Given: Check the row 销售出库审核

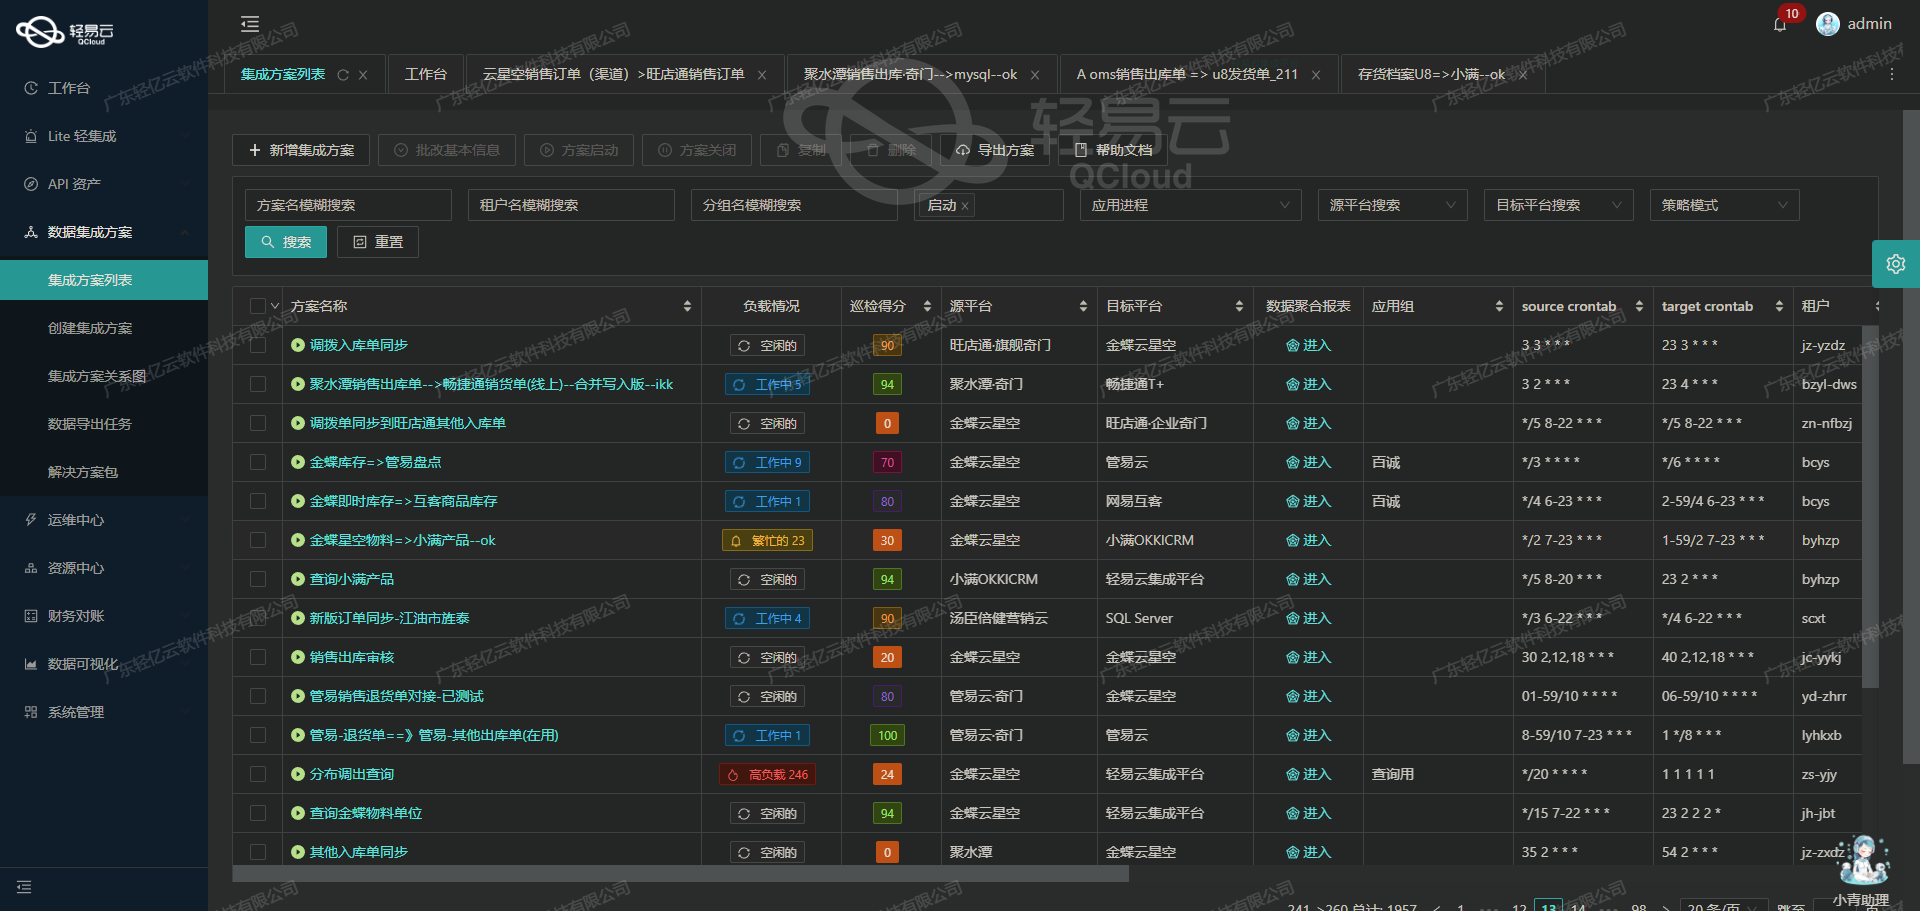Looking at the screenshot, I should (x=258, y=657).
